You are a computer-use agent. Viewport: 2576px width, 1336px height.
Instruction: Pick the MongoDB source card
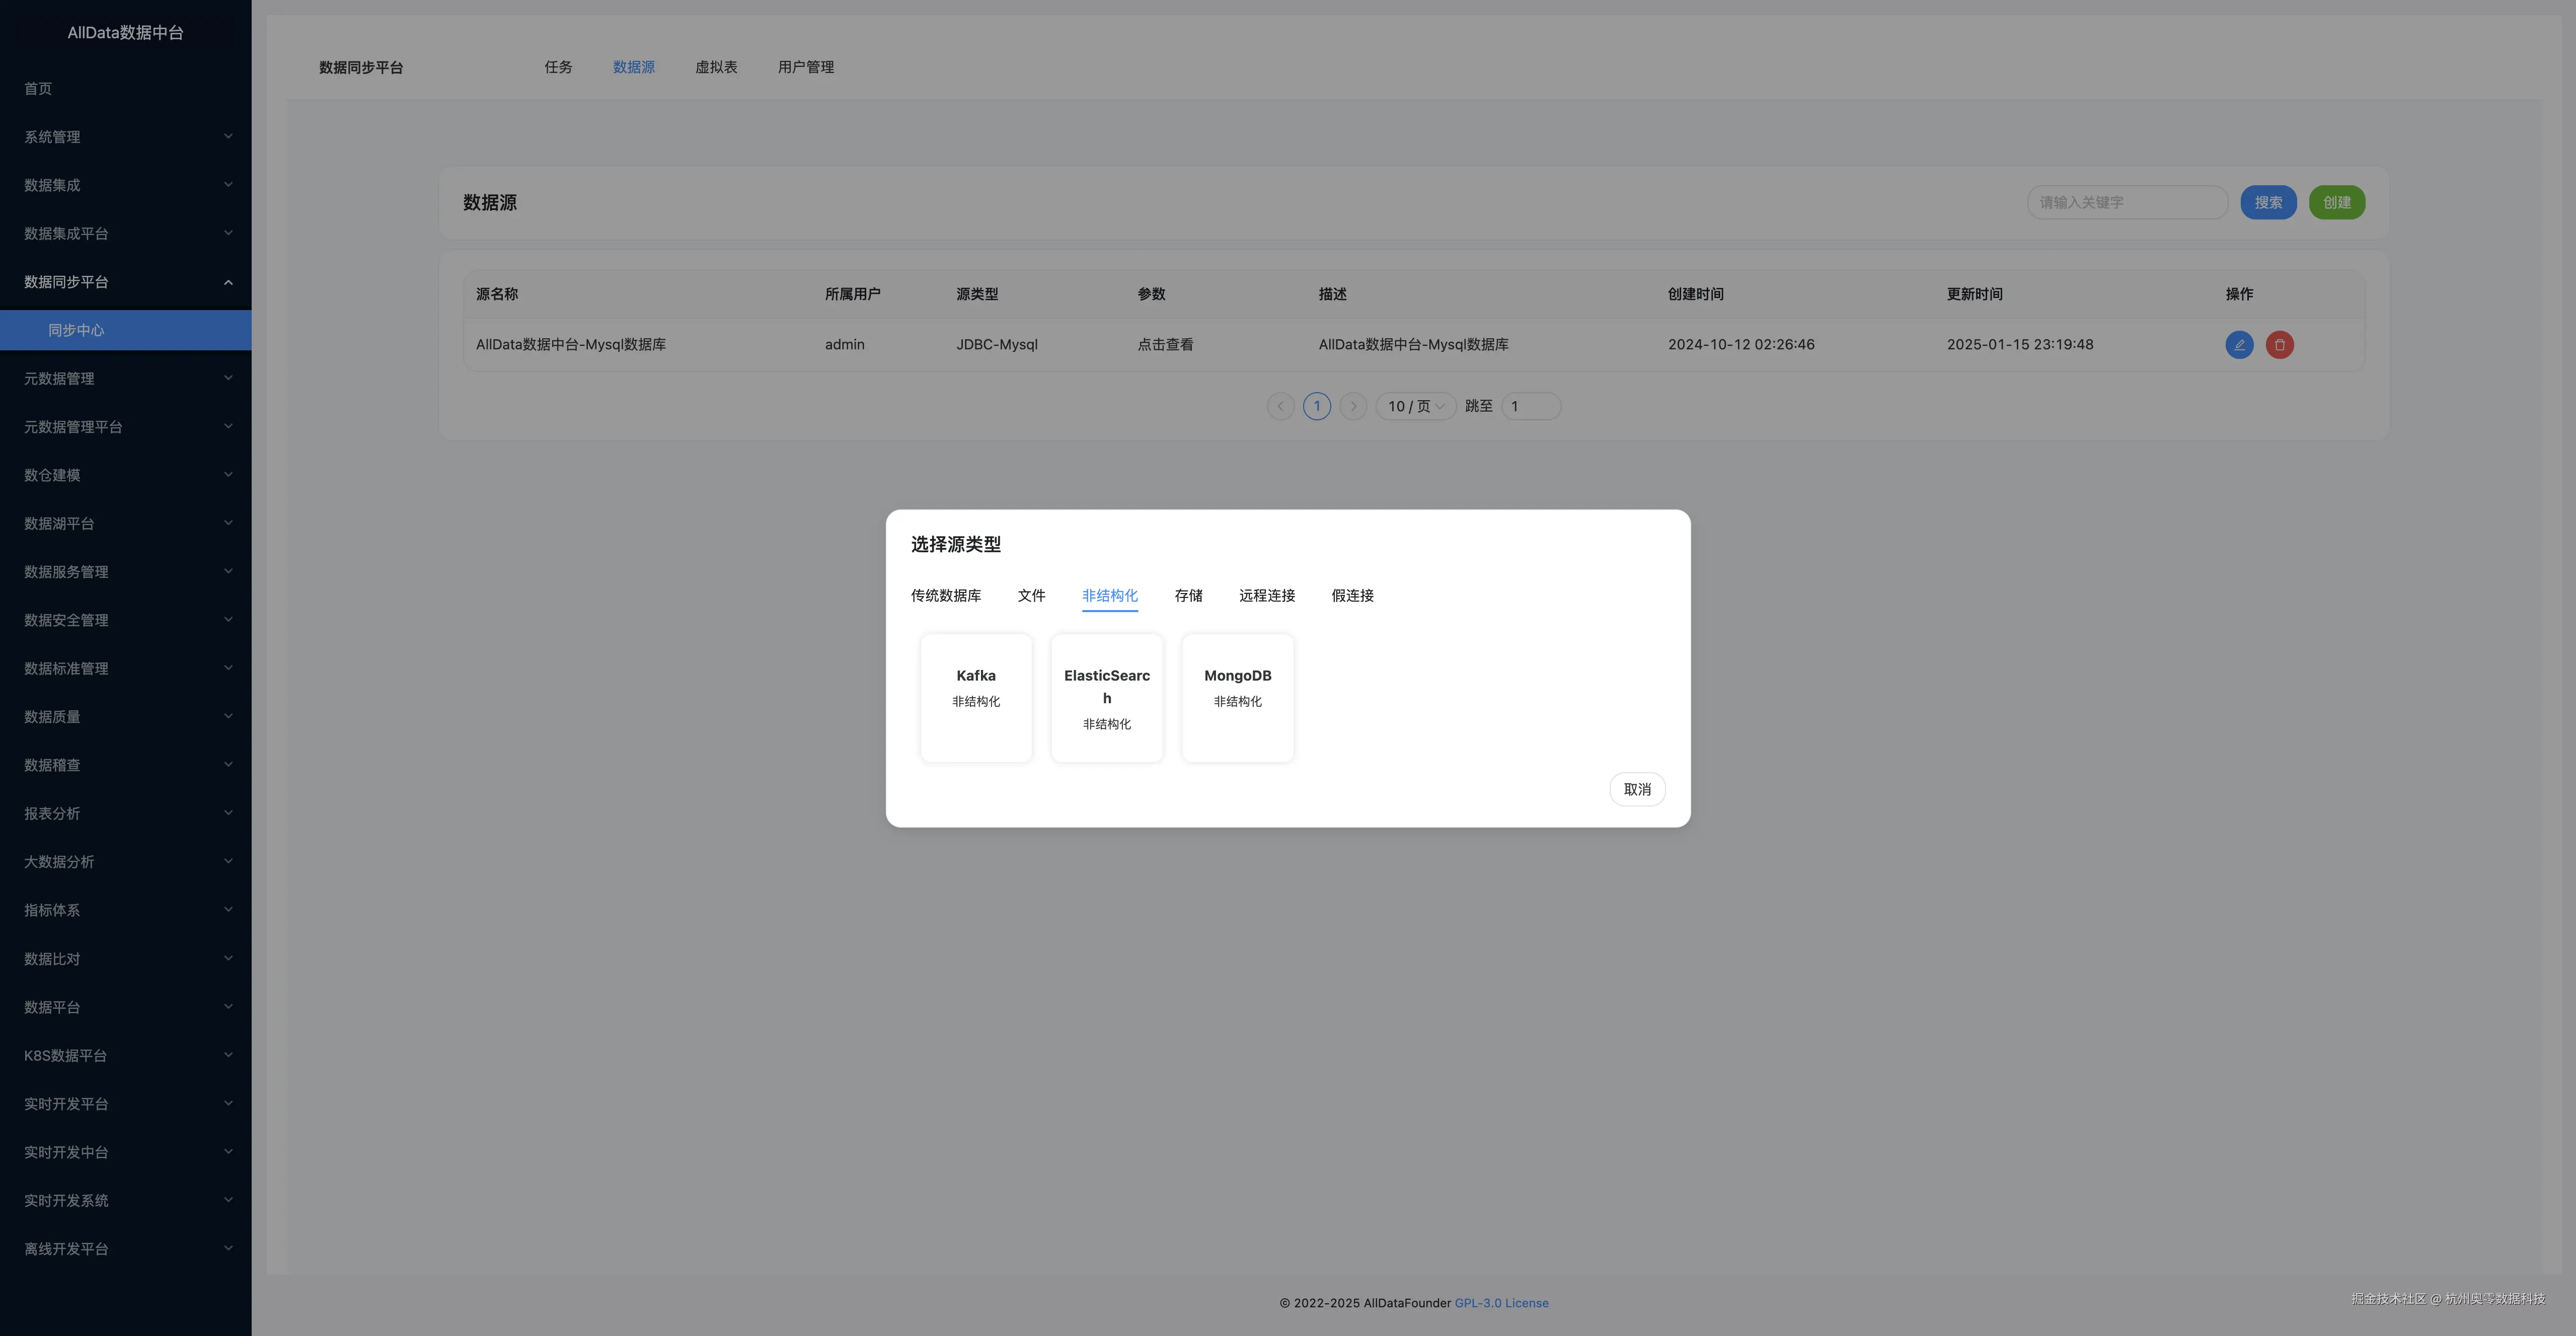pyautogui.click(x=1237, y=697)
